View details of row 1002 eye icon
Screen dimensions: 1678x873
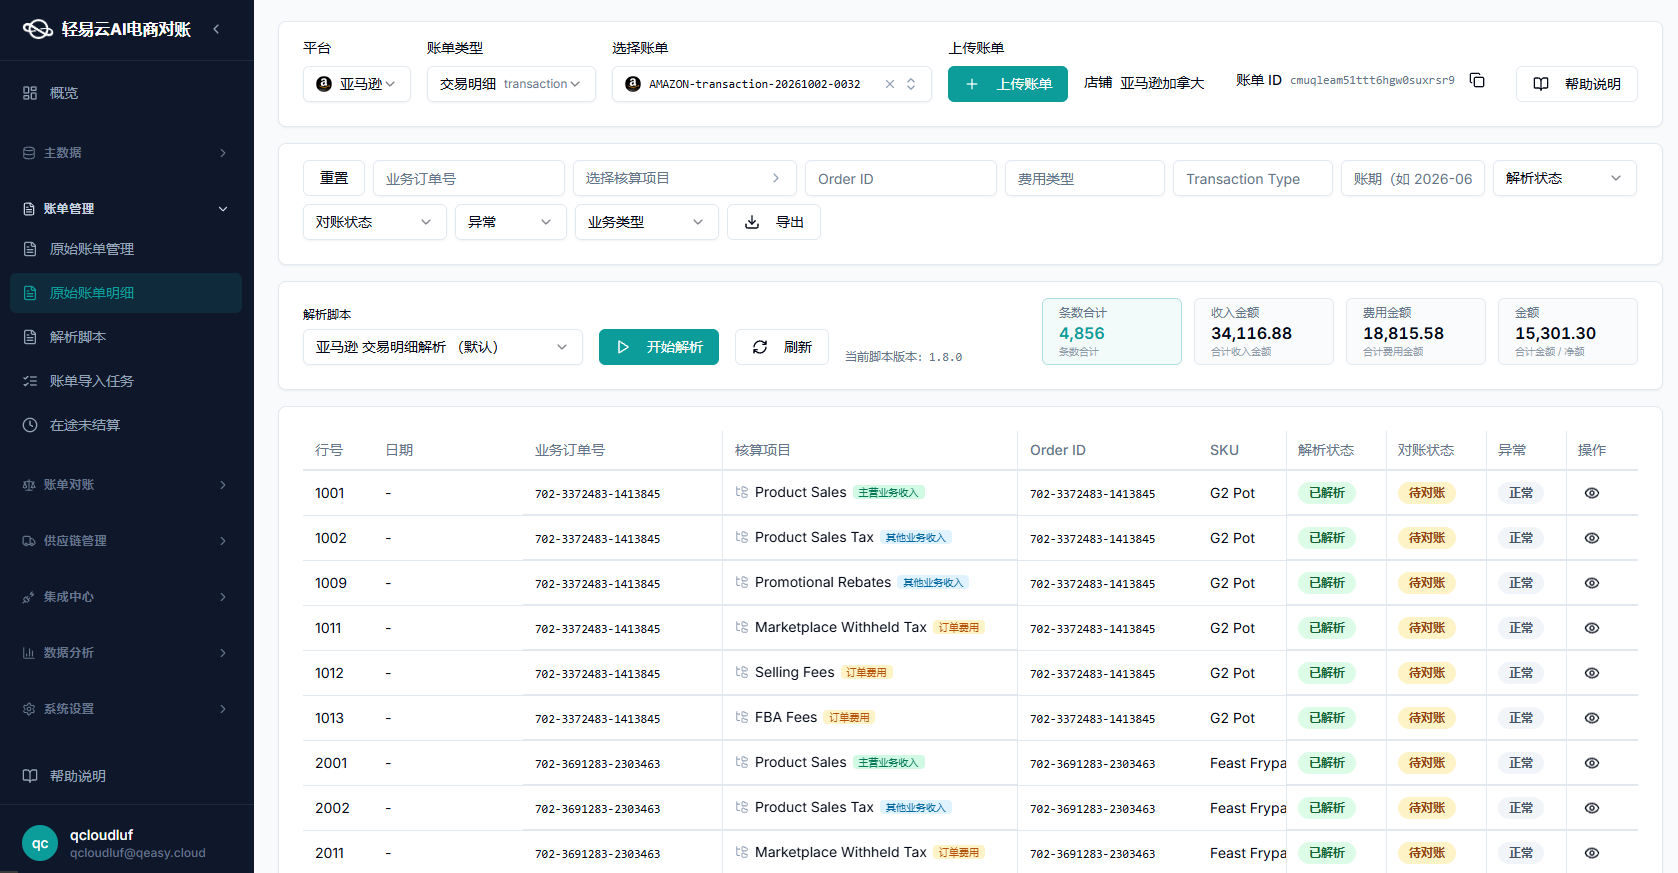1592,538
